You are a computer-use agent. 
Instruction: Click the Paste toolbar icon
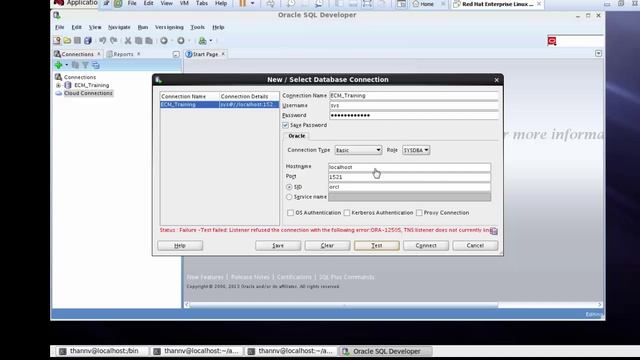click(149, 40)
